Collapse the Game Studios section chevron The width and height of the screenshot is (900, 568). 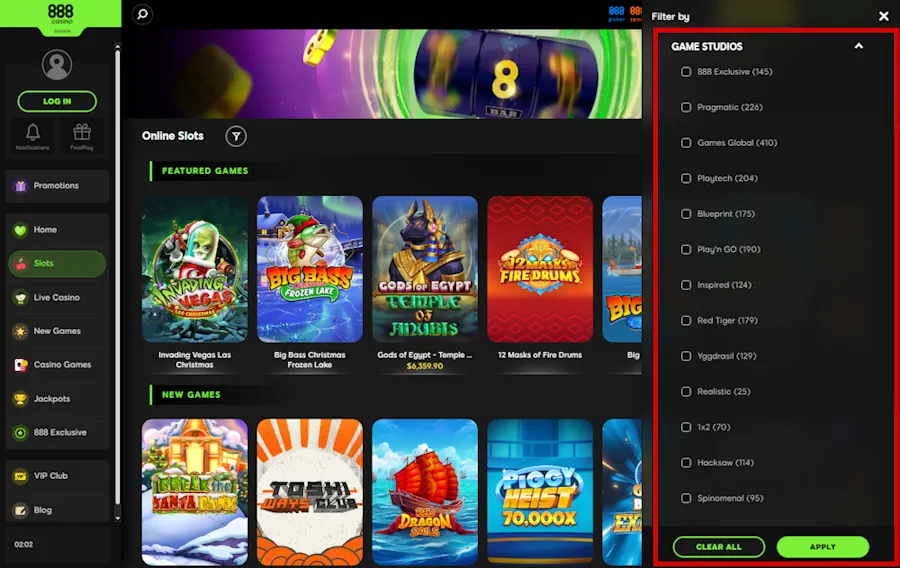tap(859, 46)
